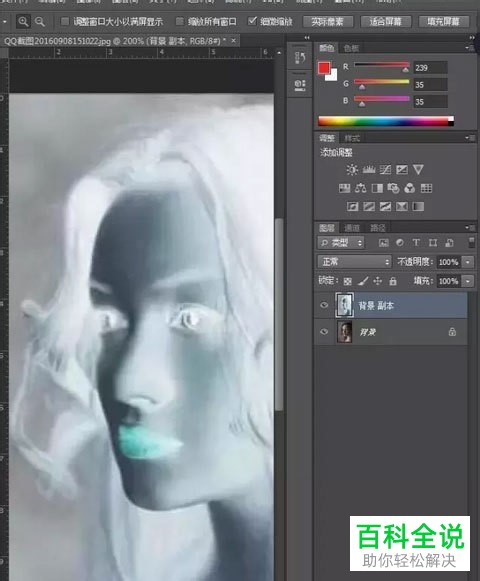Screen dimensions: 480x581
Task: Add a Selective Color adjustment layer
Action: (402, 206)
